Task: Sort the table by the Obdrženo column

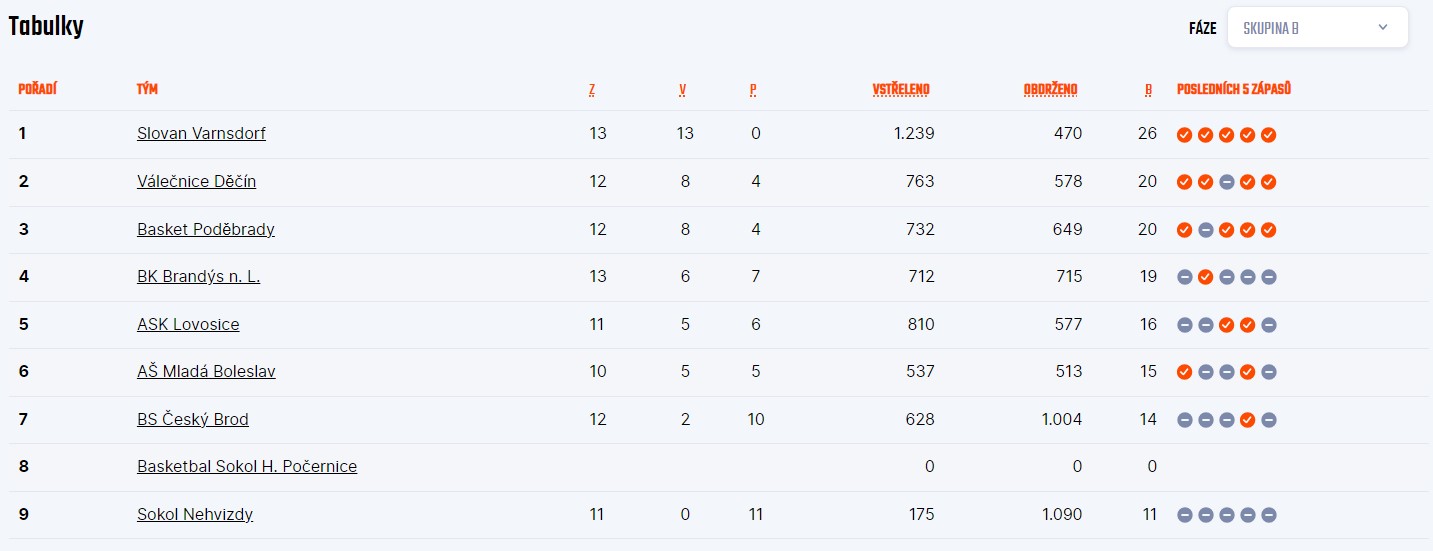Action: [1050, 89]
